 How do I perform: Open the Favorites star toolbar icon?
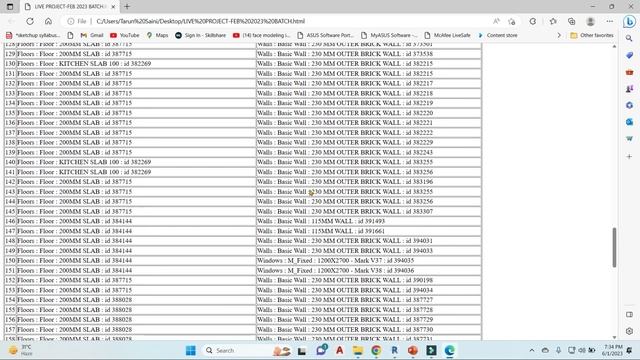pyautogui.click(x=553, y=21)
